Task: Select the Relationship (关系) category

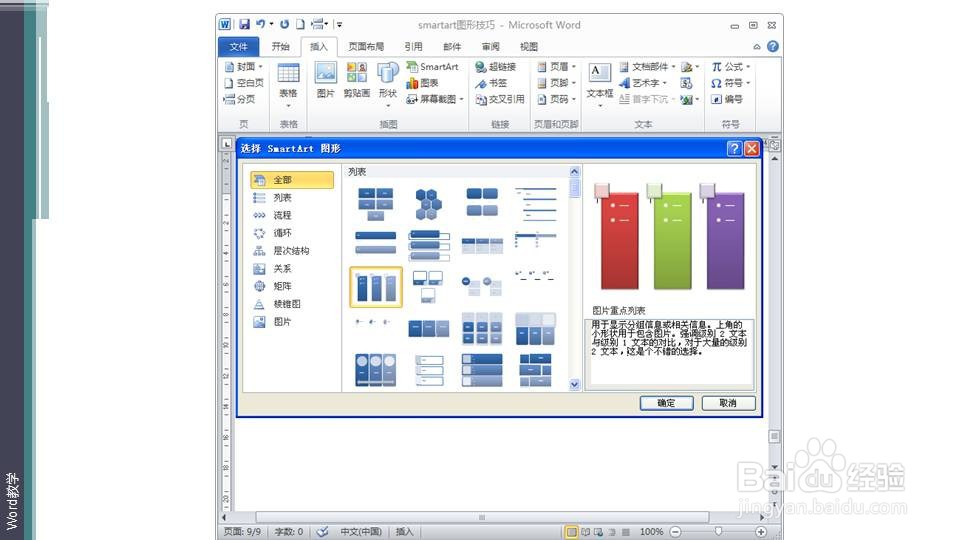Action: point(292,269)
